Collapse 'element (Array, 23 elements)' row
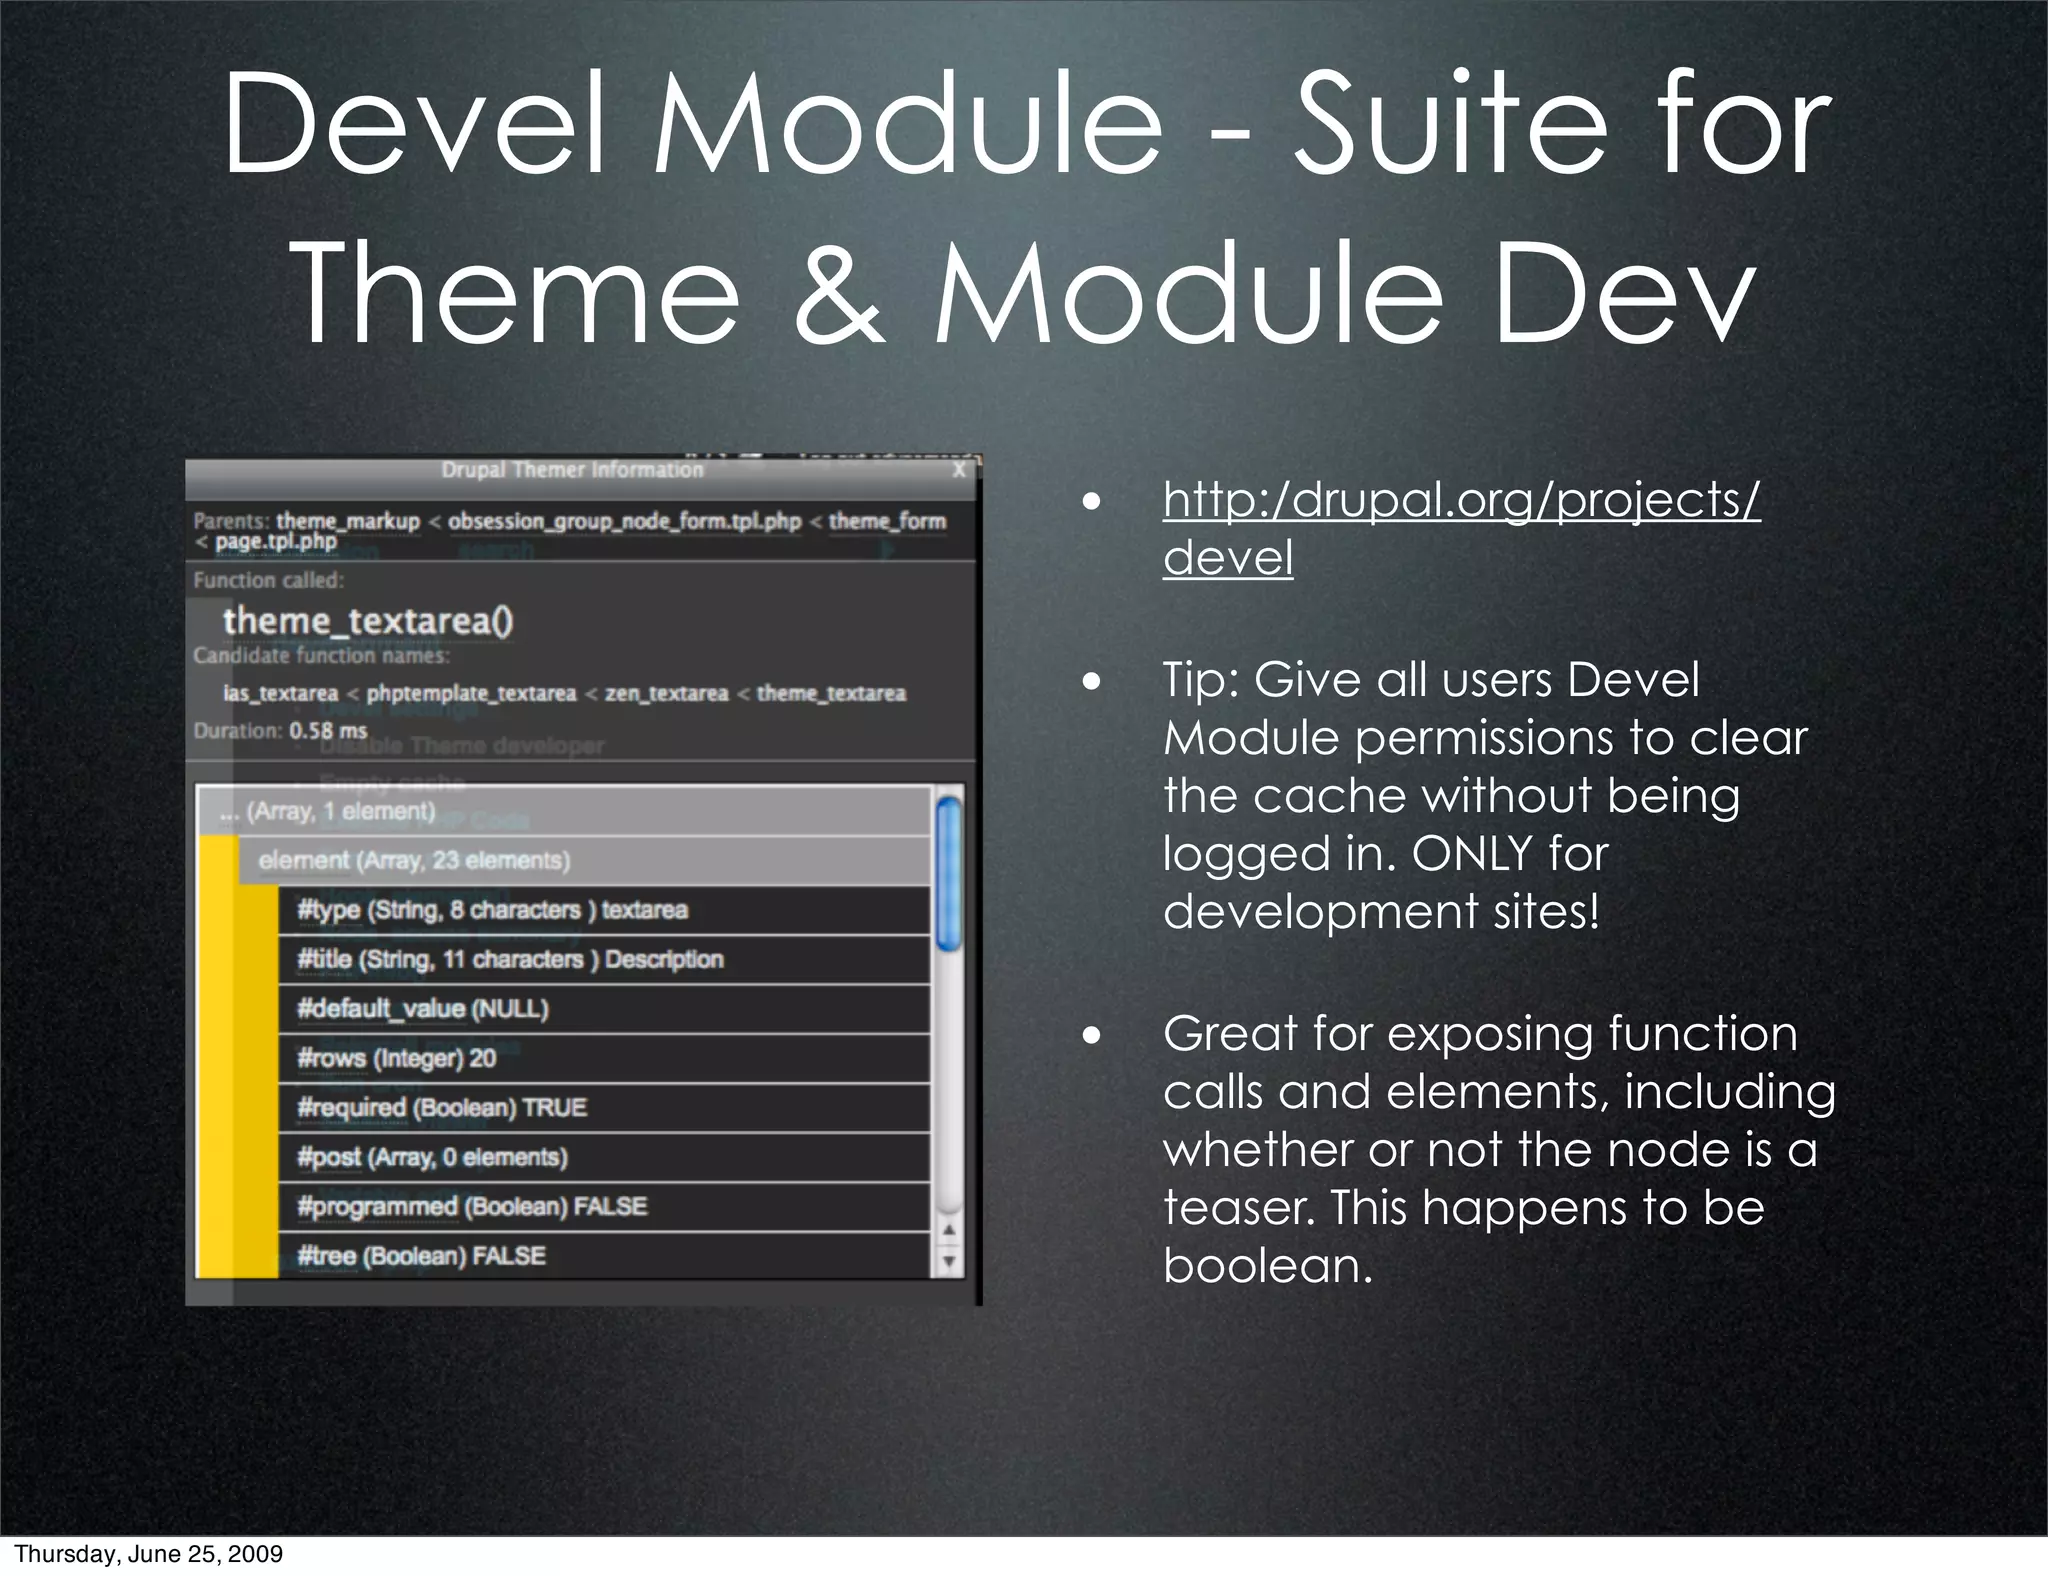Image resolution: width=2048 pixels, height=1576 pixels. tap(414, 860)
